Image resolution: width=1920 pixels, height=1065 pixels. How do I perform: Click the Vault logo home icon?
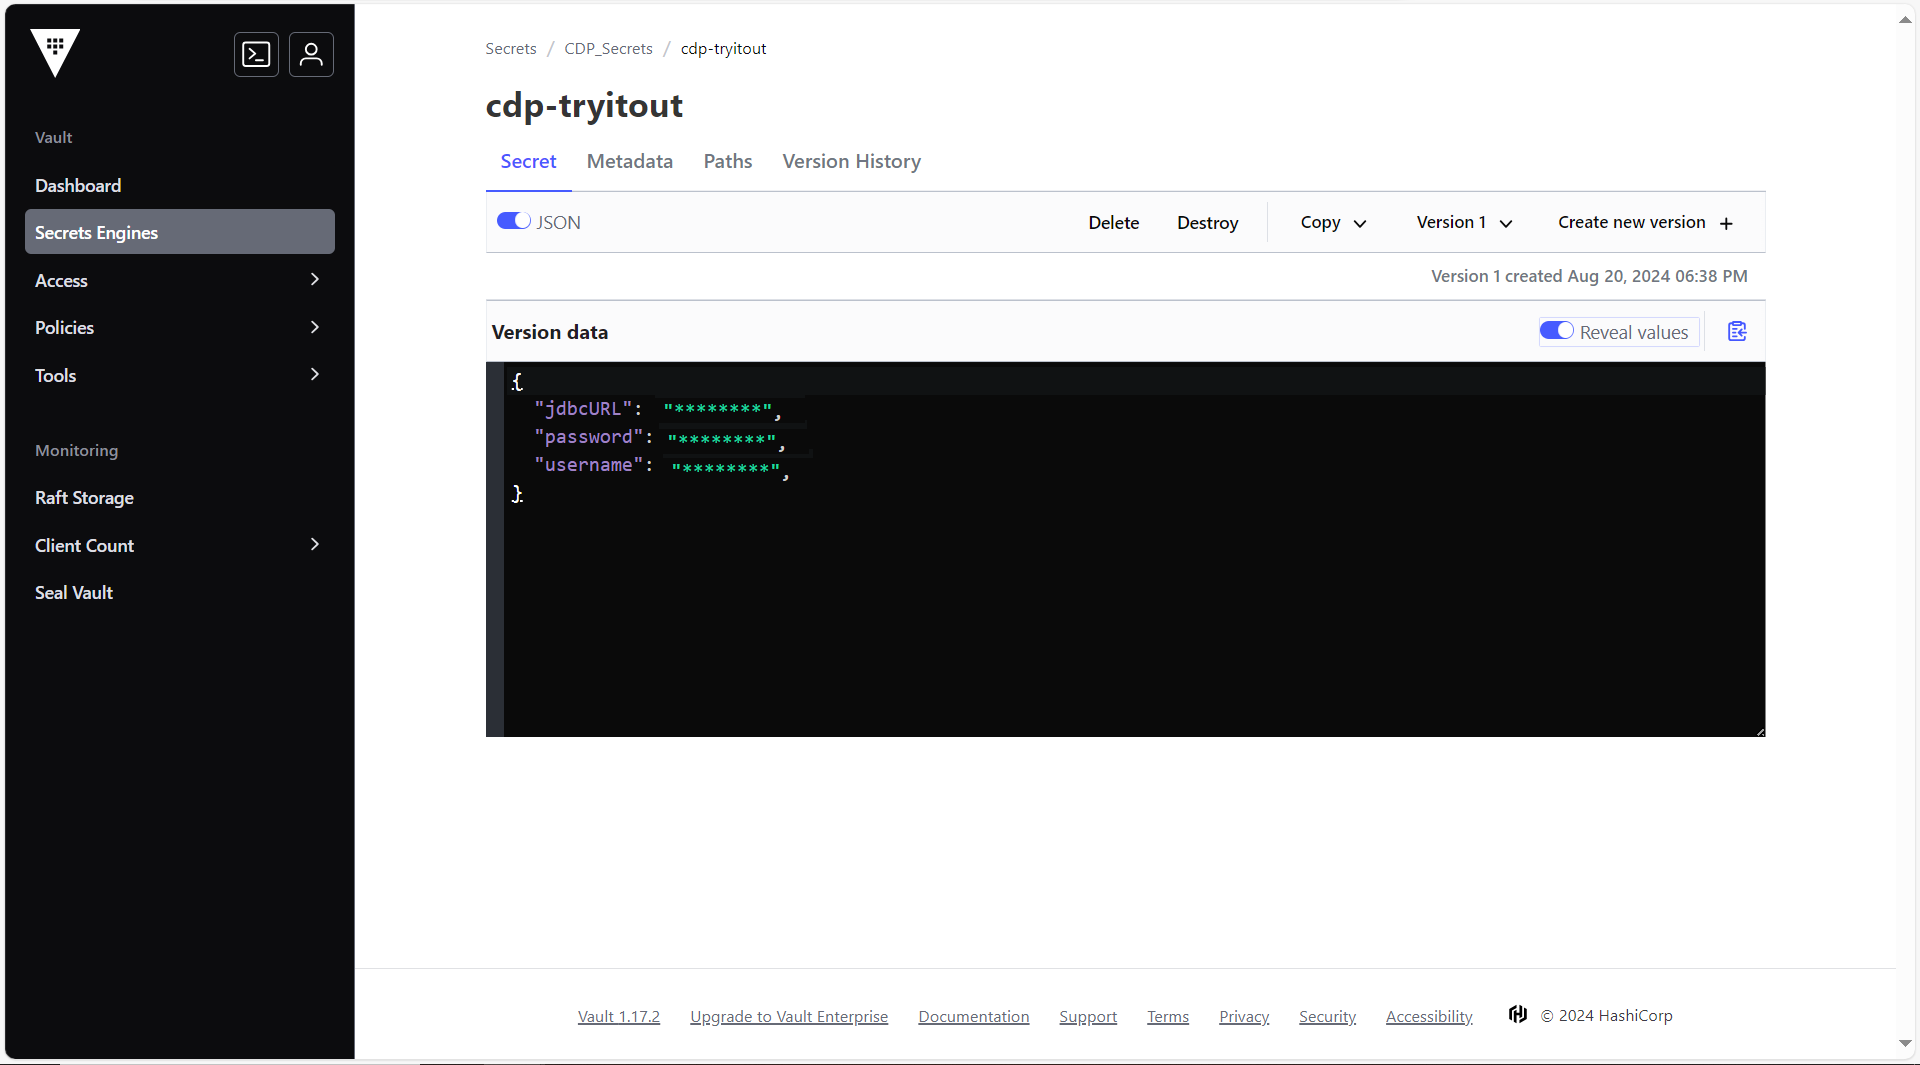[55, 52]
